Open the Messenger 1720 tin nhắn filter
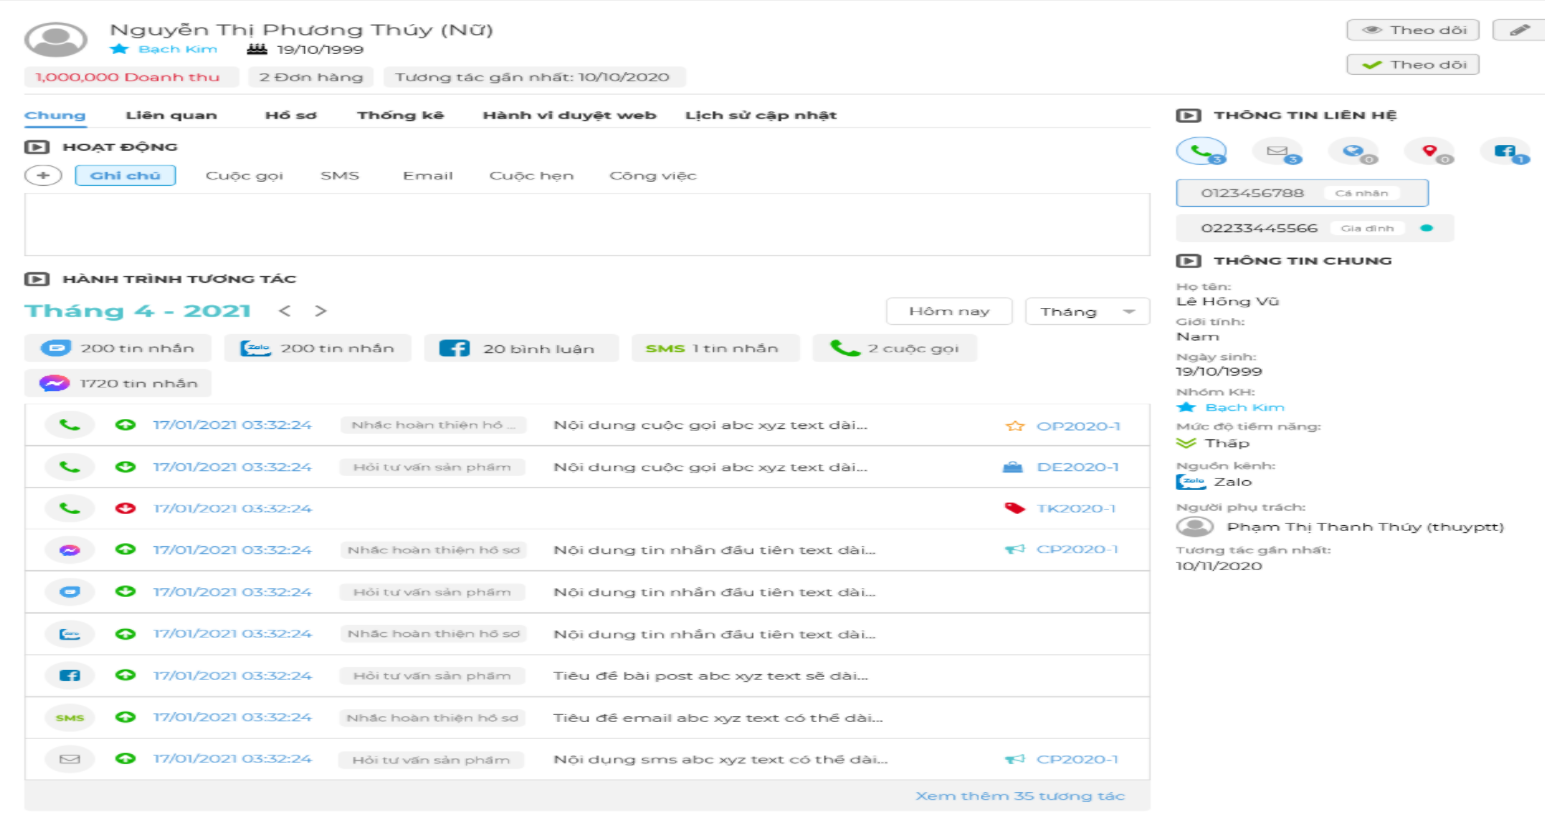Image resolution: width=1545 pixels, height=818 pixels. 118,383
